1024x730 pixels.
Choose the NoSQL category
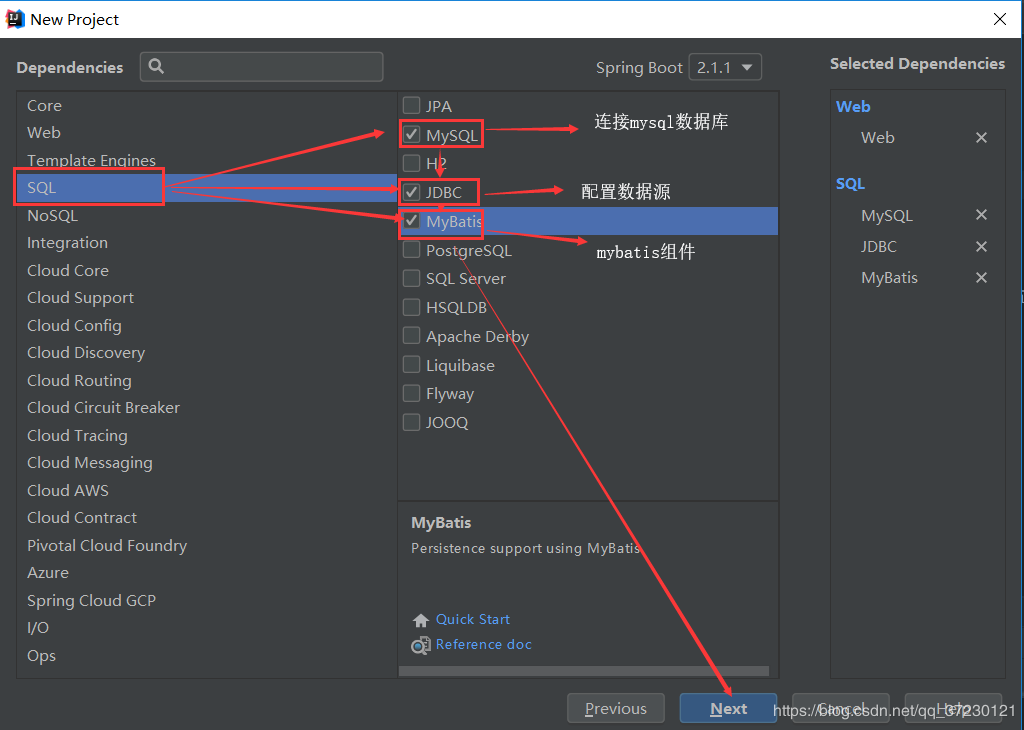tap(206, 215)
